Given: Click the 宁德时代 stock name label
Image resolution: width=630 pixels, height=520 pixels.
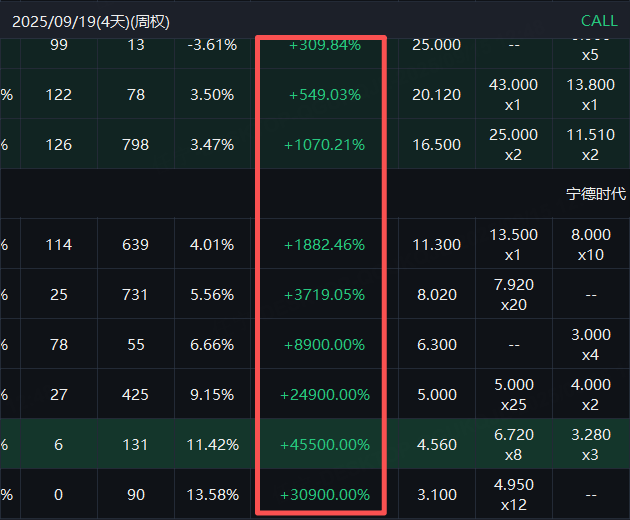Looking at the screenshot, I should click(x=595, y=194).
